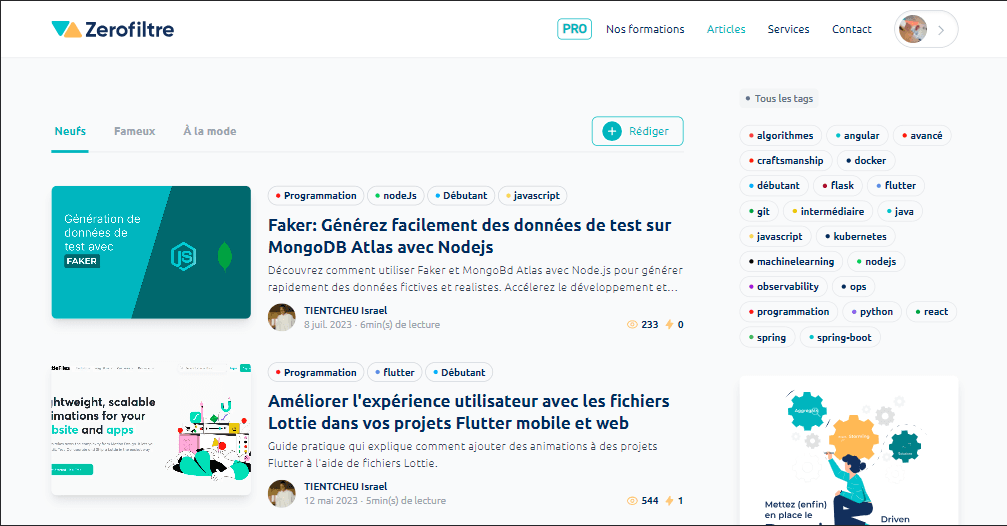Filter by programmation sidebar tag
This screenshot has width=1007, height=526.
click(x=789, y=311)
